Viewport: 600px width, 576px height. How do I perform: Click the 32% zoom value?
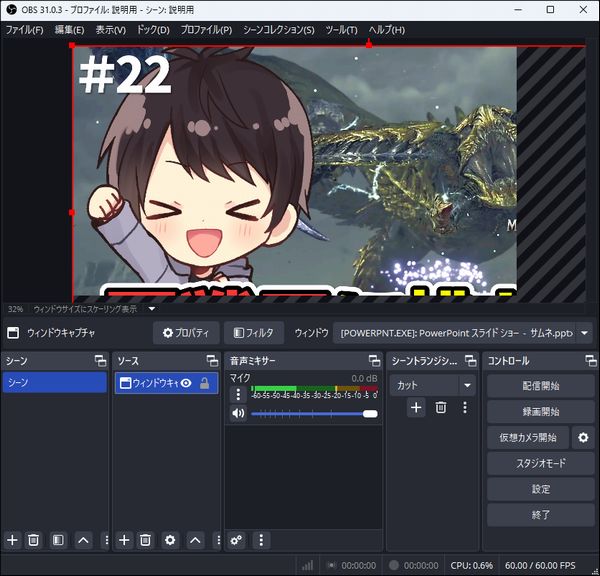click(15, 309)
